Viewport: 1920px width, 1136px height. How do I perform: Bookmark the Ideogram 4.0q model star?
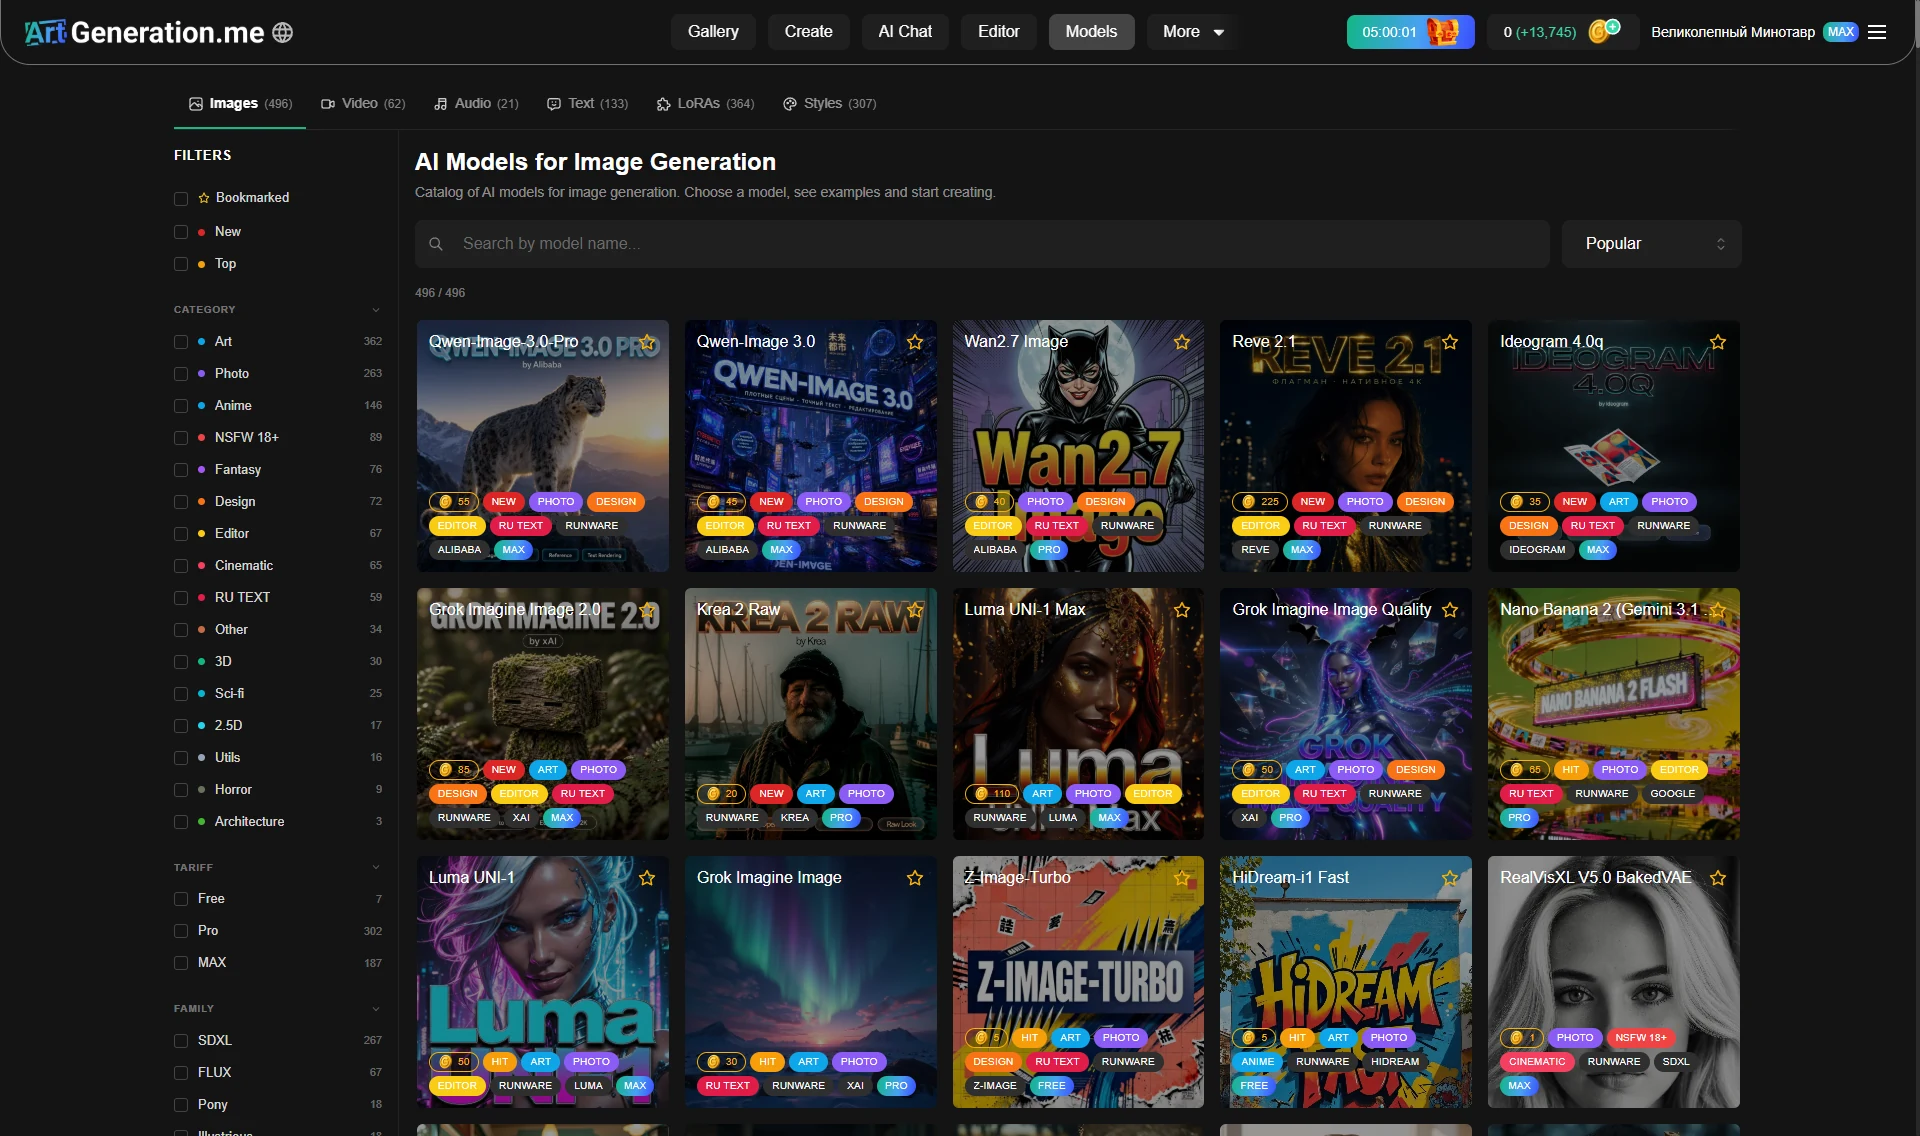click(x=1718, y=342)
